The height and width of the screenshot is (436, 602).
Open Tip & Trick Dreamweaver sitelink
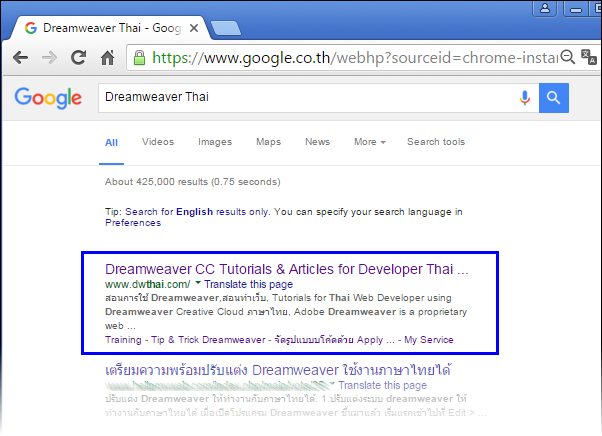point(208,340)
